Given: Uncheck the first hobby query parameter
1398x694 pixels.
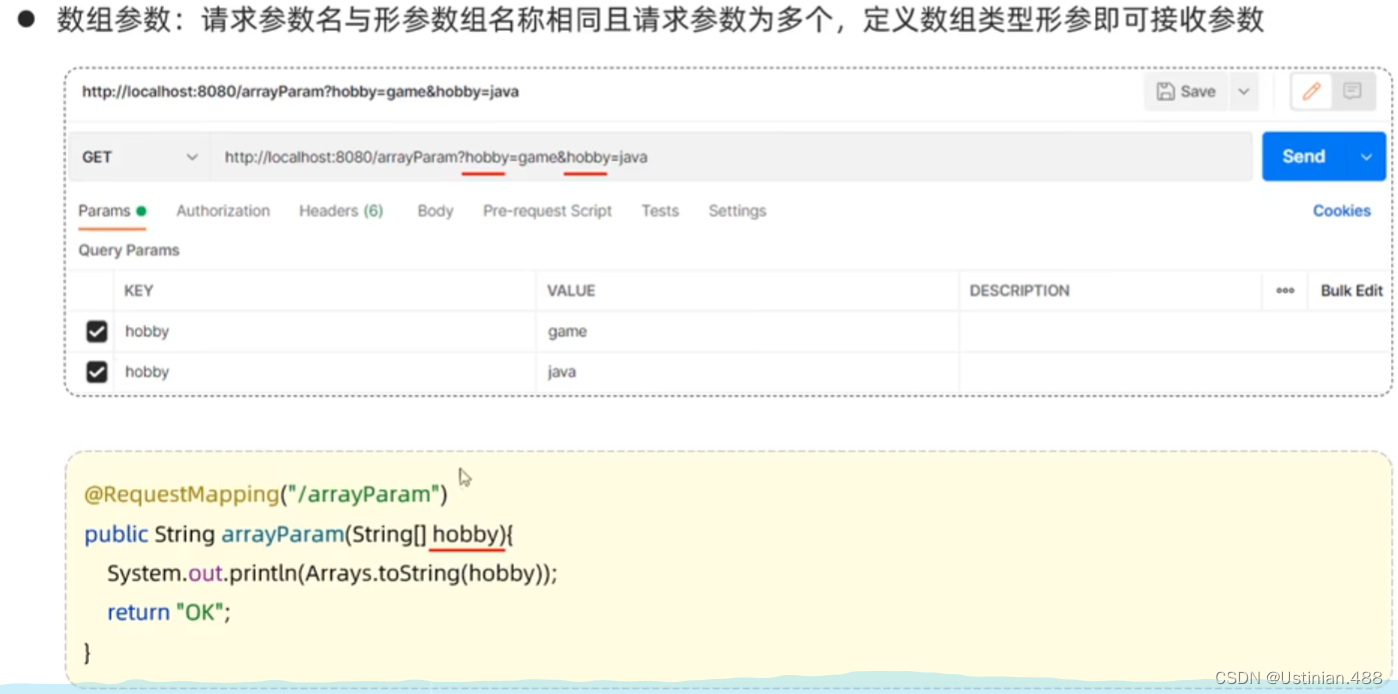Looking at the screenshot, I should coord(96,331).
